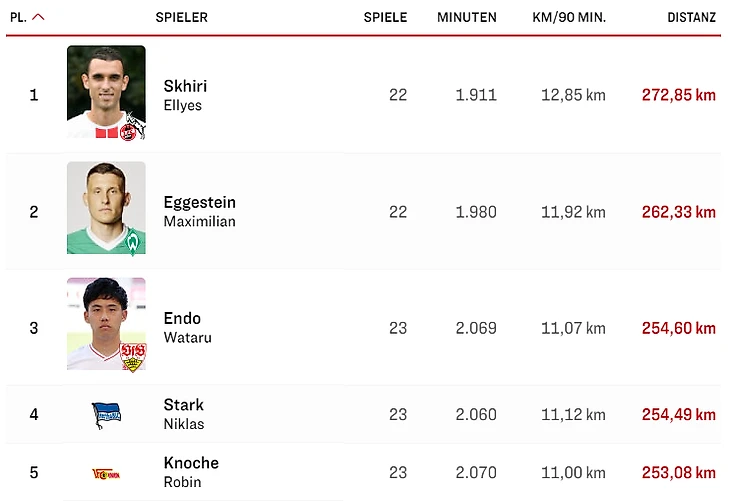Click Knoche Robin name link
Viewport: 730px width, 501px height.
pyautogui.click(x=190, y=472)
